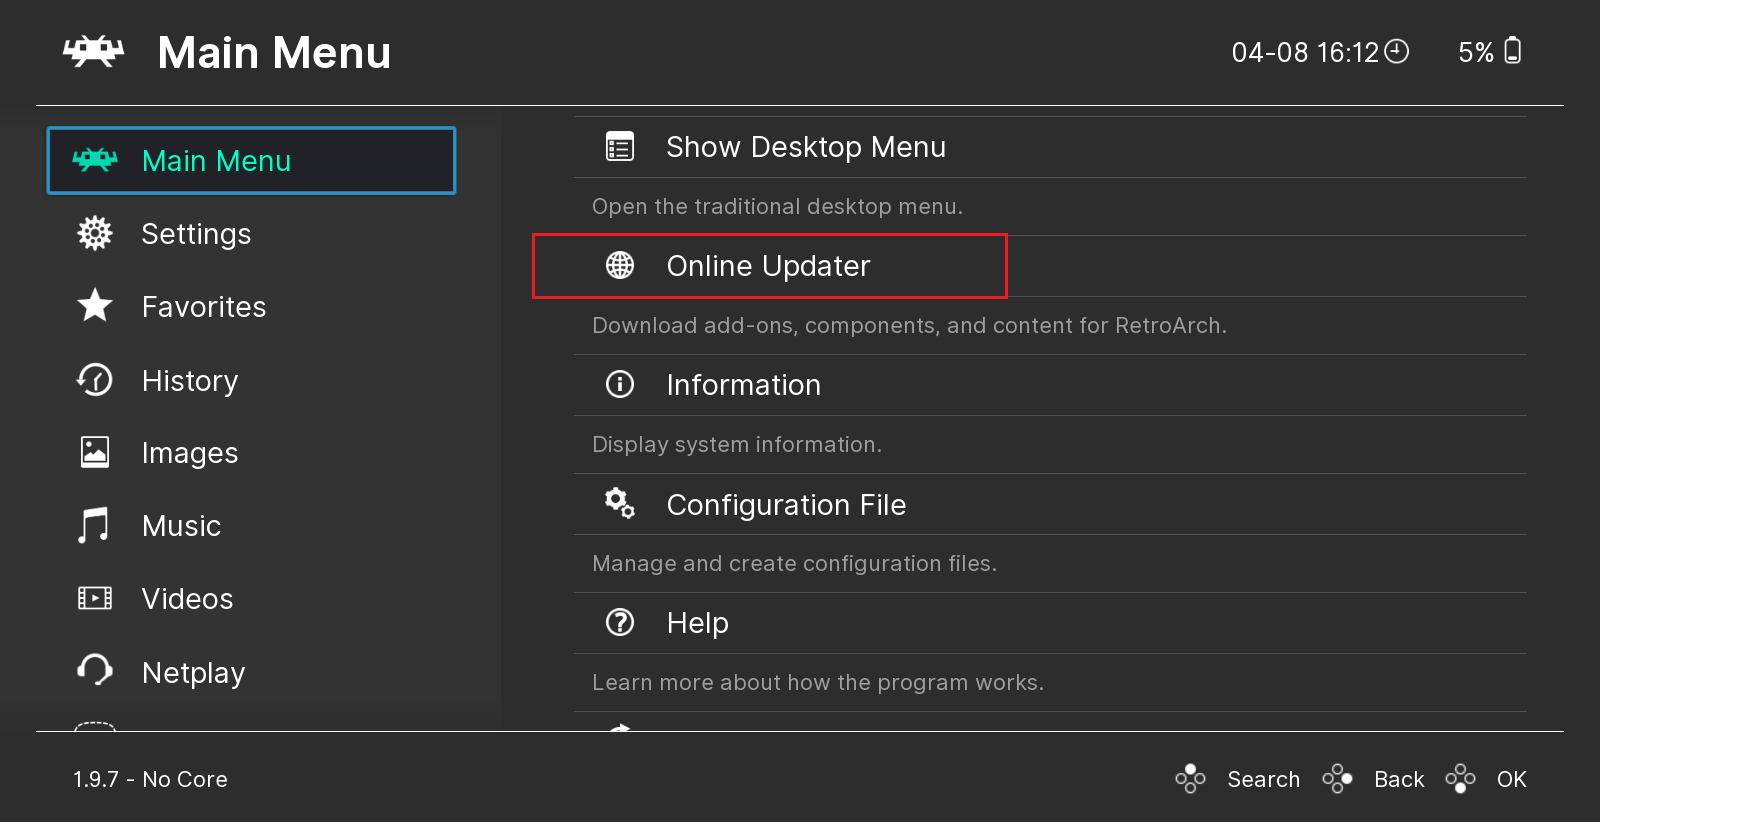
Task: Click the Online Updater globe icon
Action: 620,265
